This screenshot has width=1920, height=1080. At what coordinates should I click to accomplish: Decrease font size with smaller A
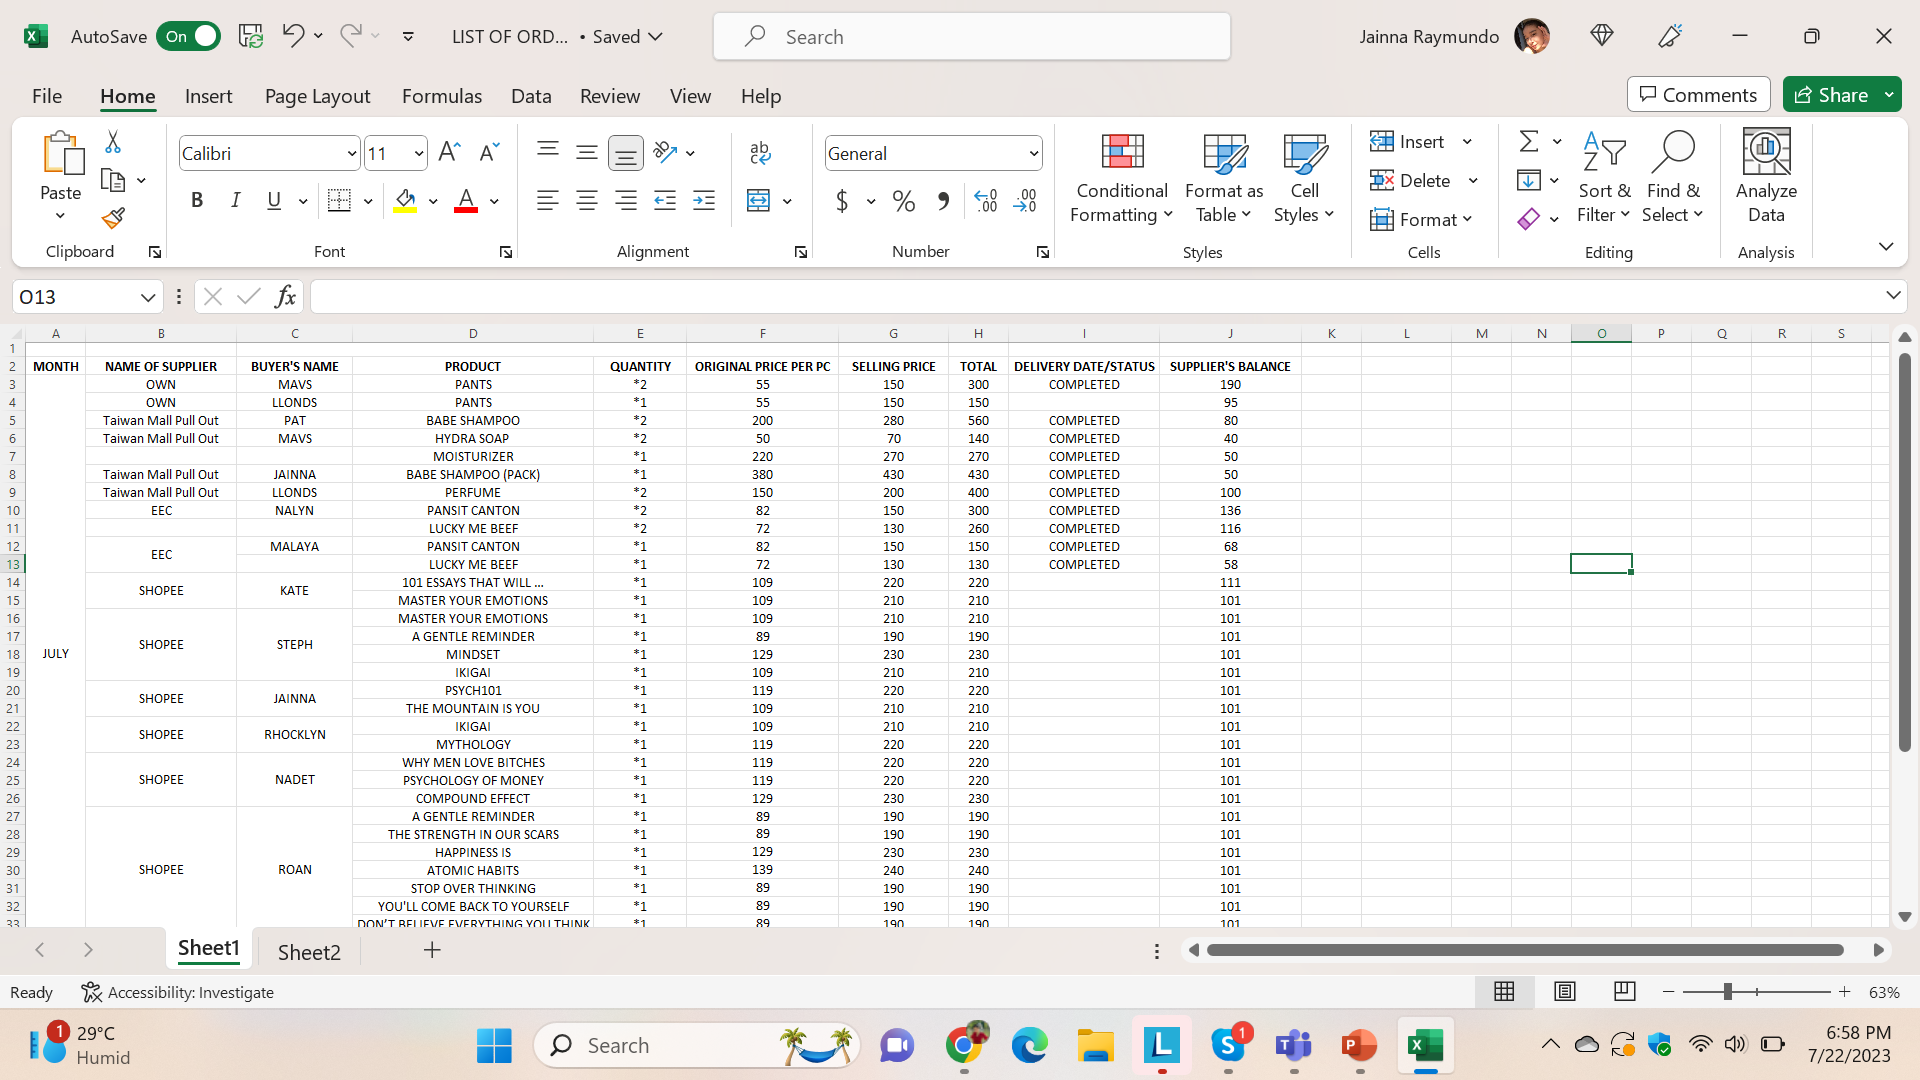pos(489,152)
